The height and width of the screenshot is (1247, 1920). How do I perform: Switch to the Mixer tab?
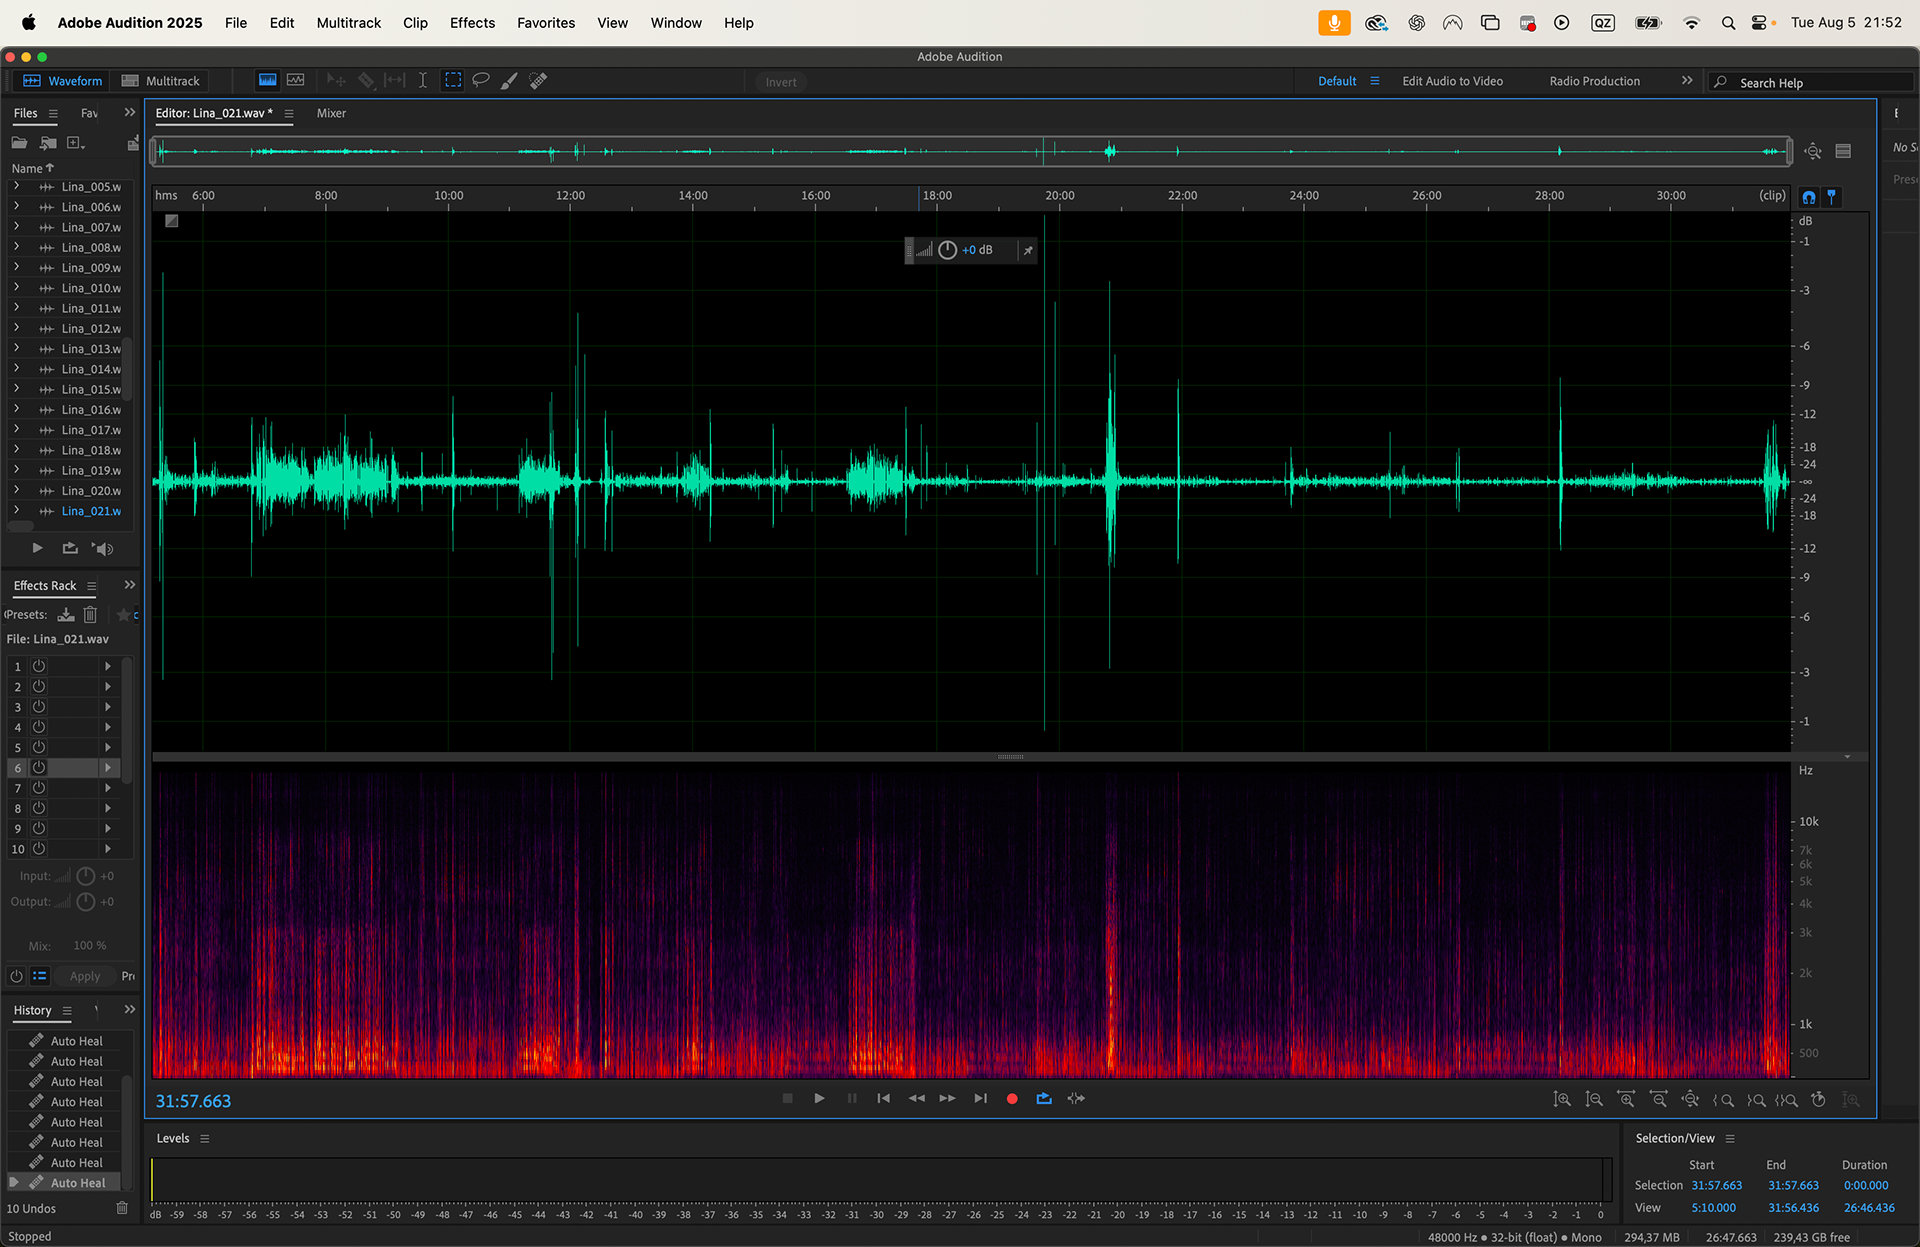(331, 113)
